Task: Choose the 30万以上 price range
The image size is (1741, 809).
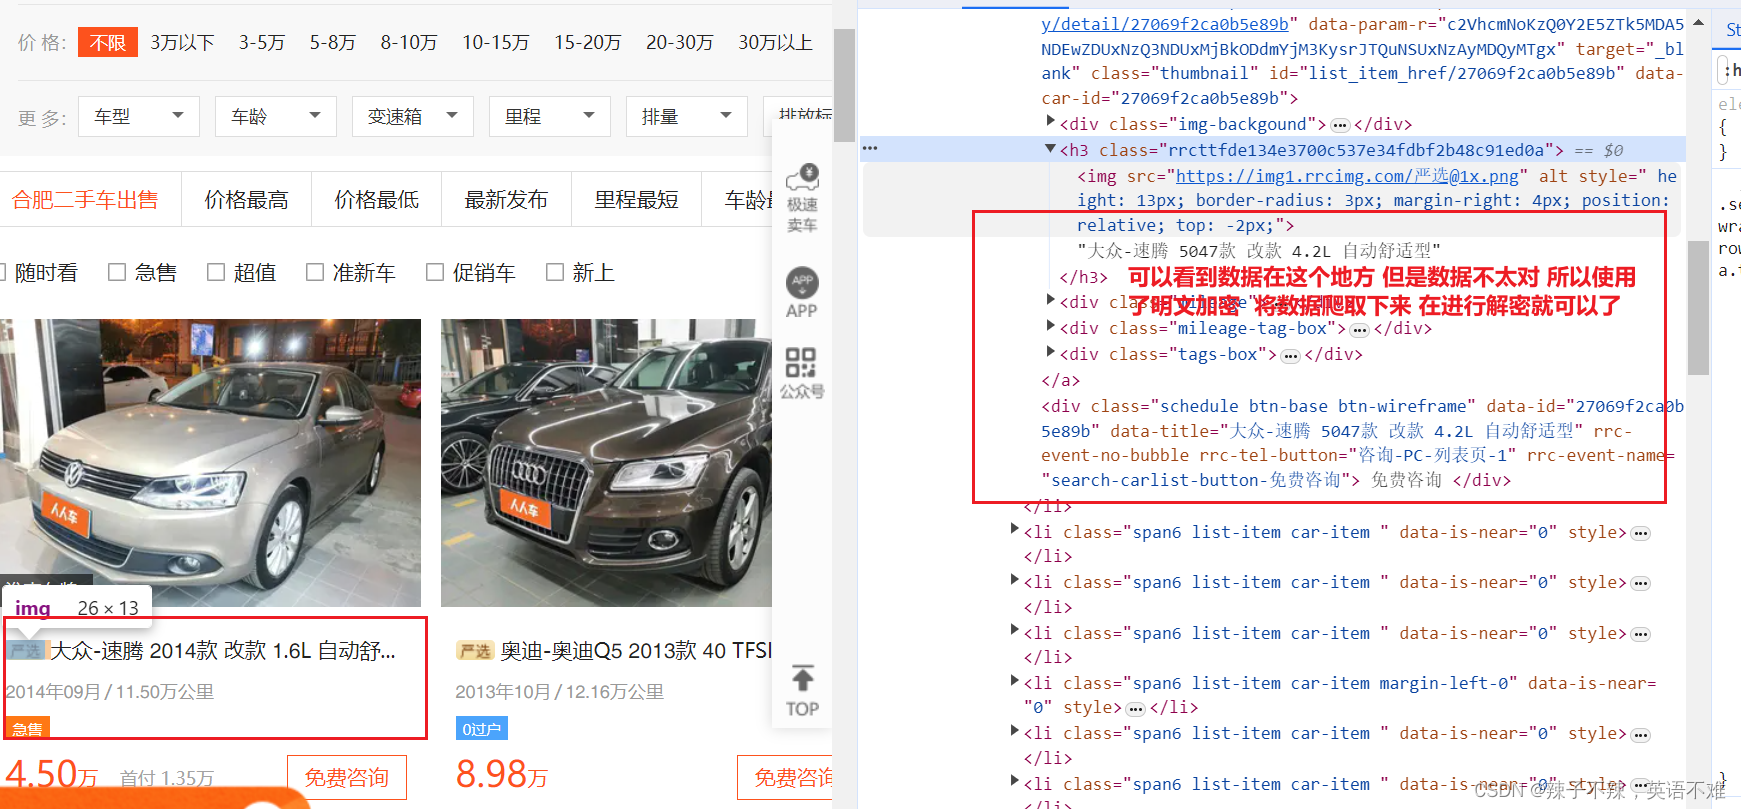Action: (x=776, y=42)
